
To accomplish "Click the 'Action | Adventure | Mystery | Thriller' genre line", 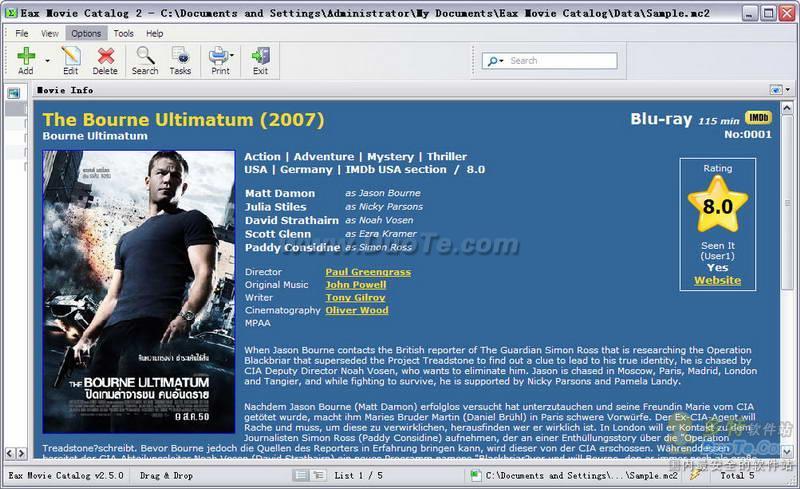I will [x=356, y=157].
